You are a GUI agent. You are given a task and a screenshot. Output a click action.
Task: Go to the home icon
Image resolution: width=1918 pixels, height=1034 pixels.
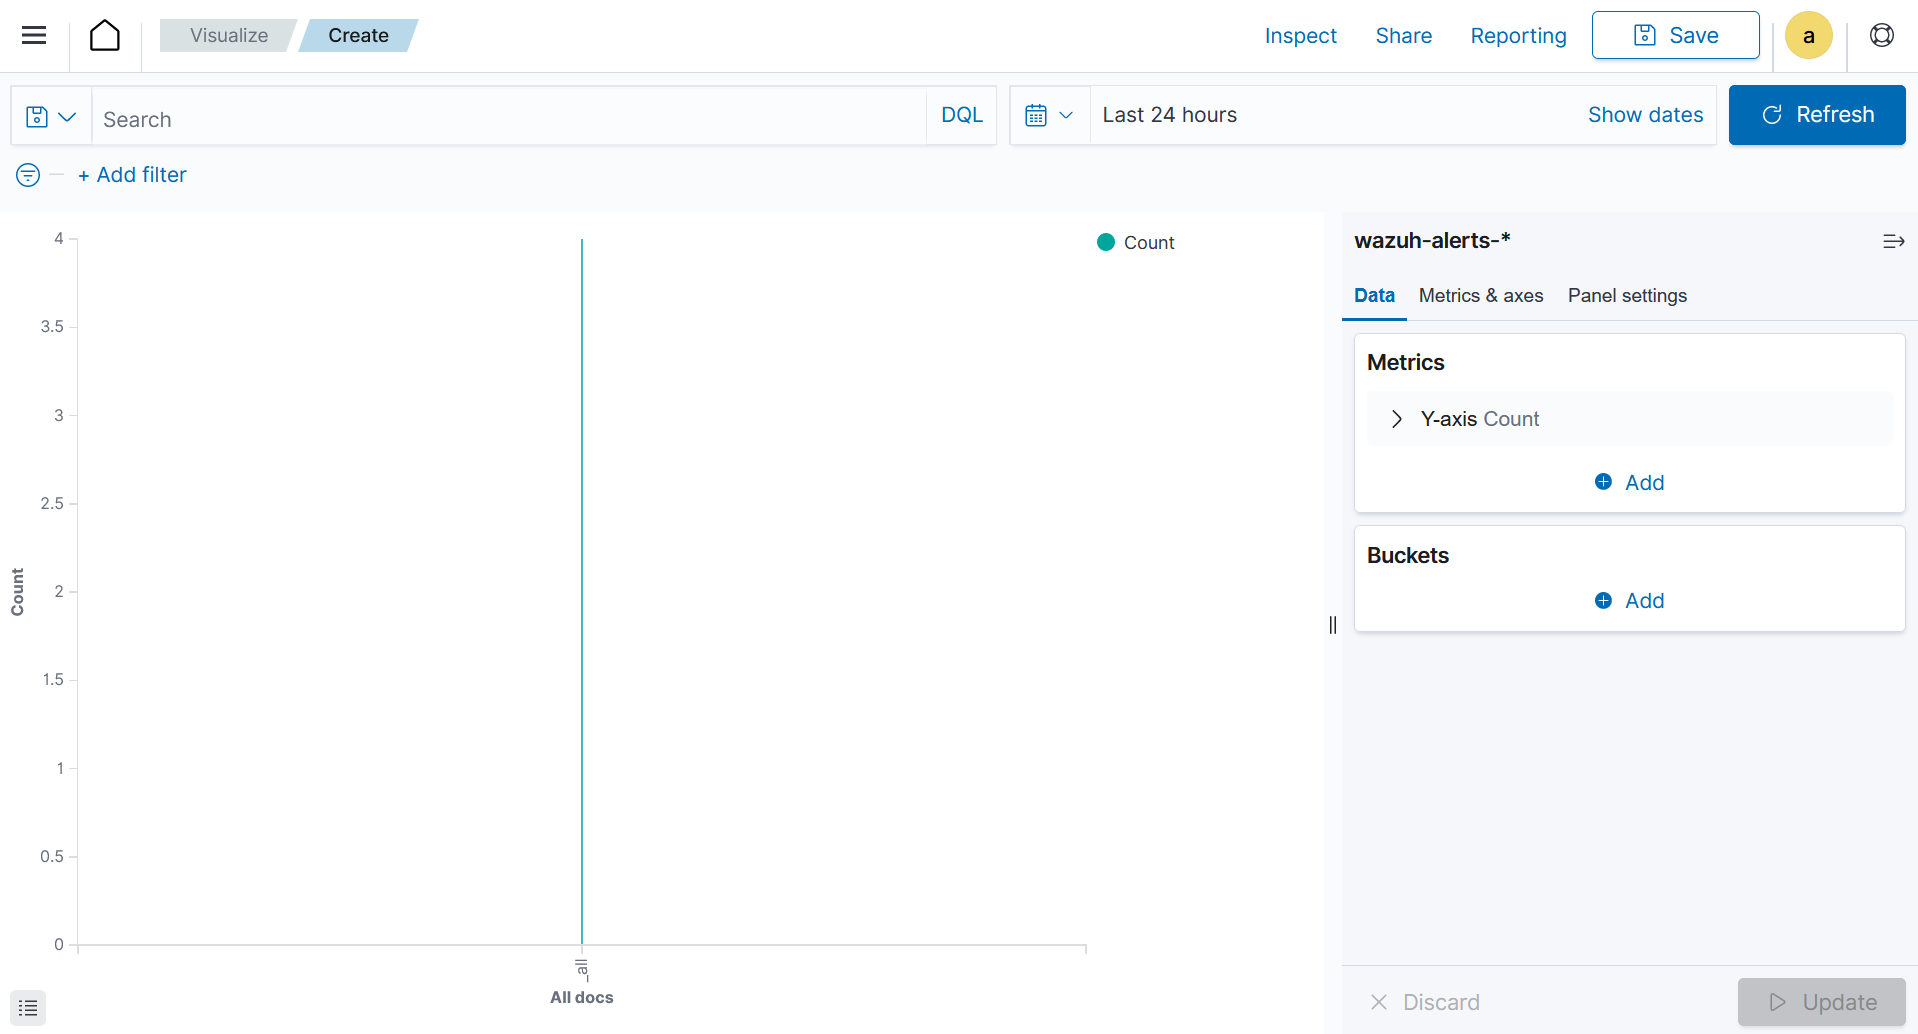click(105, 36)
